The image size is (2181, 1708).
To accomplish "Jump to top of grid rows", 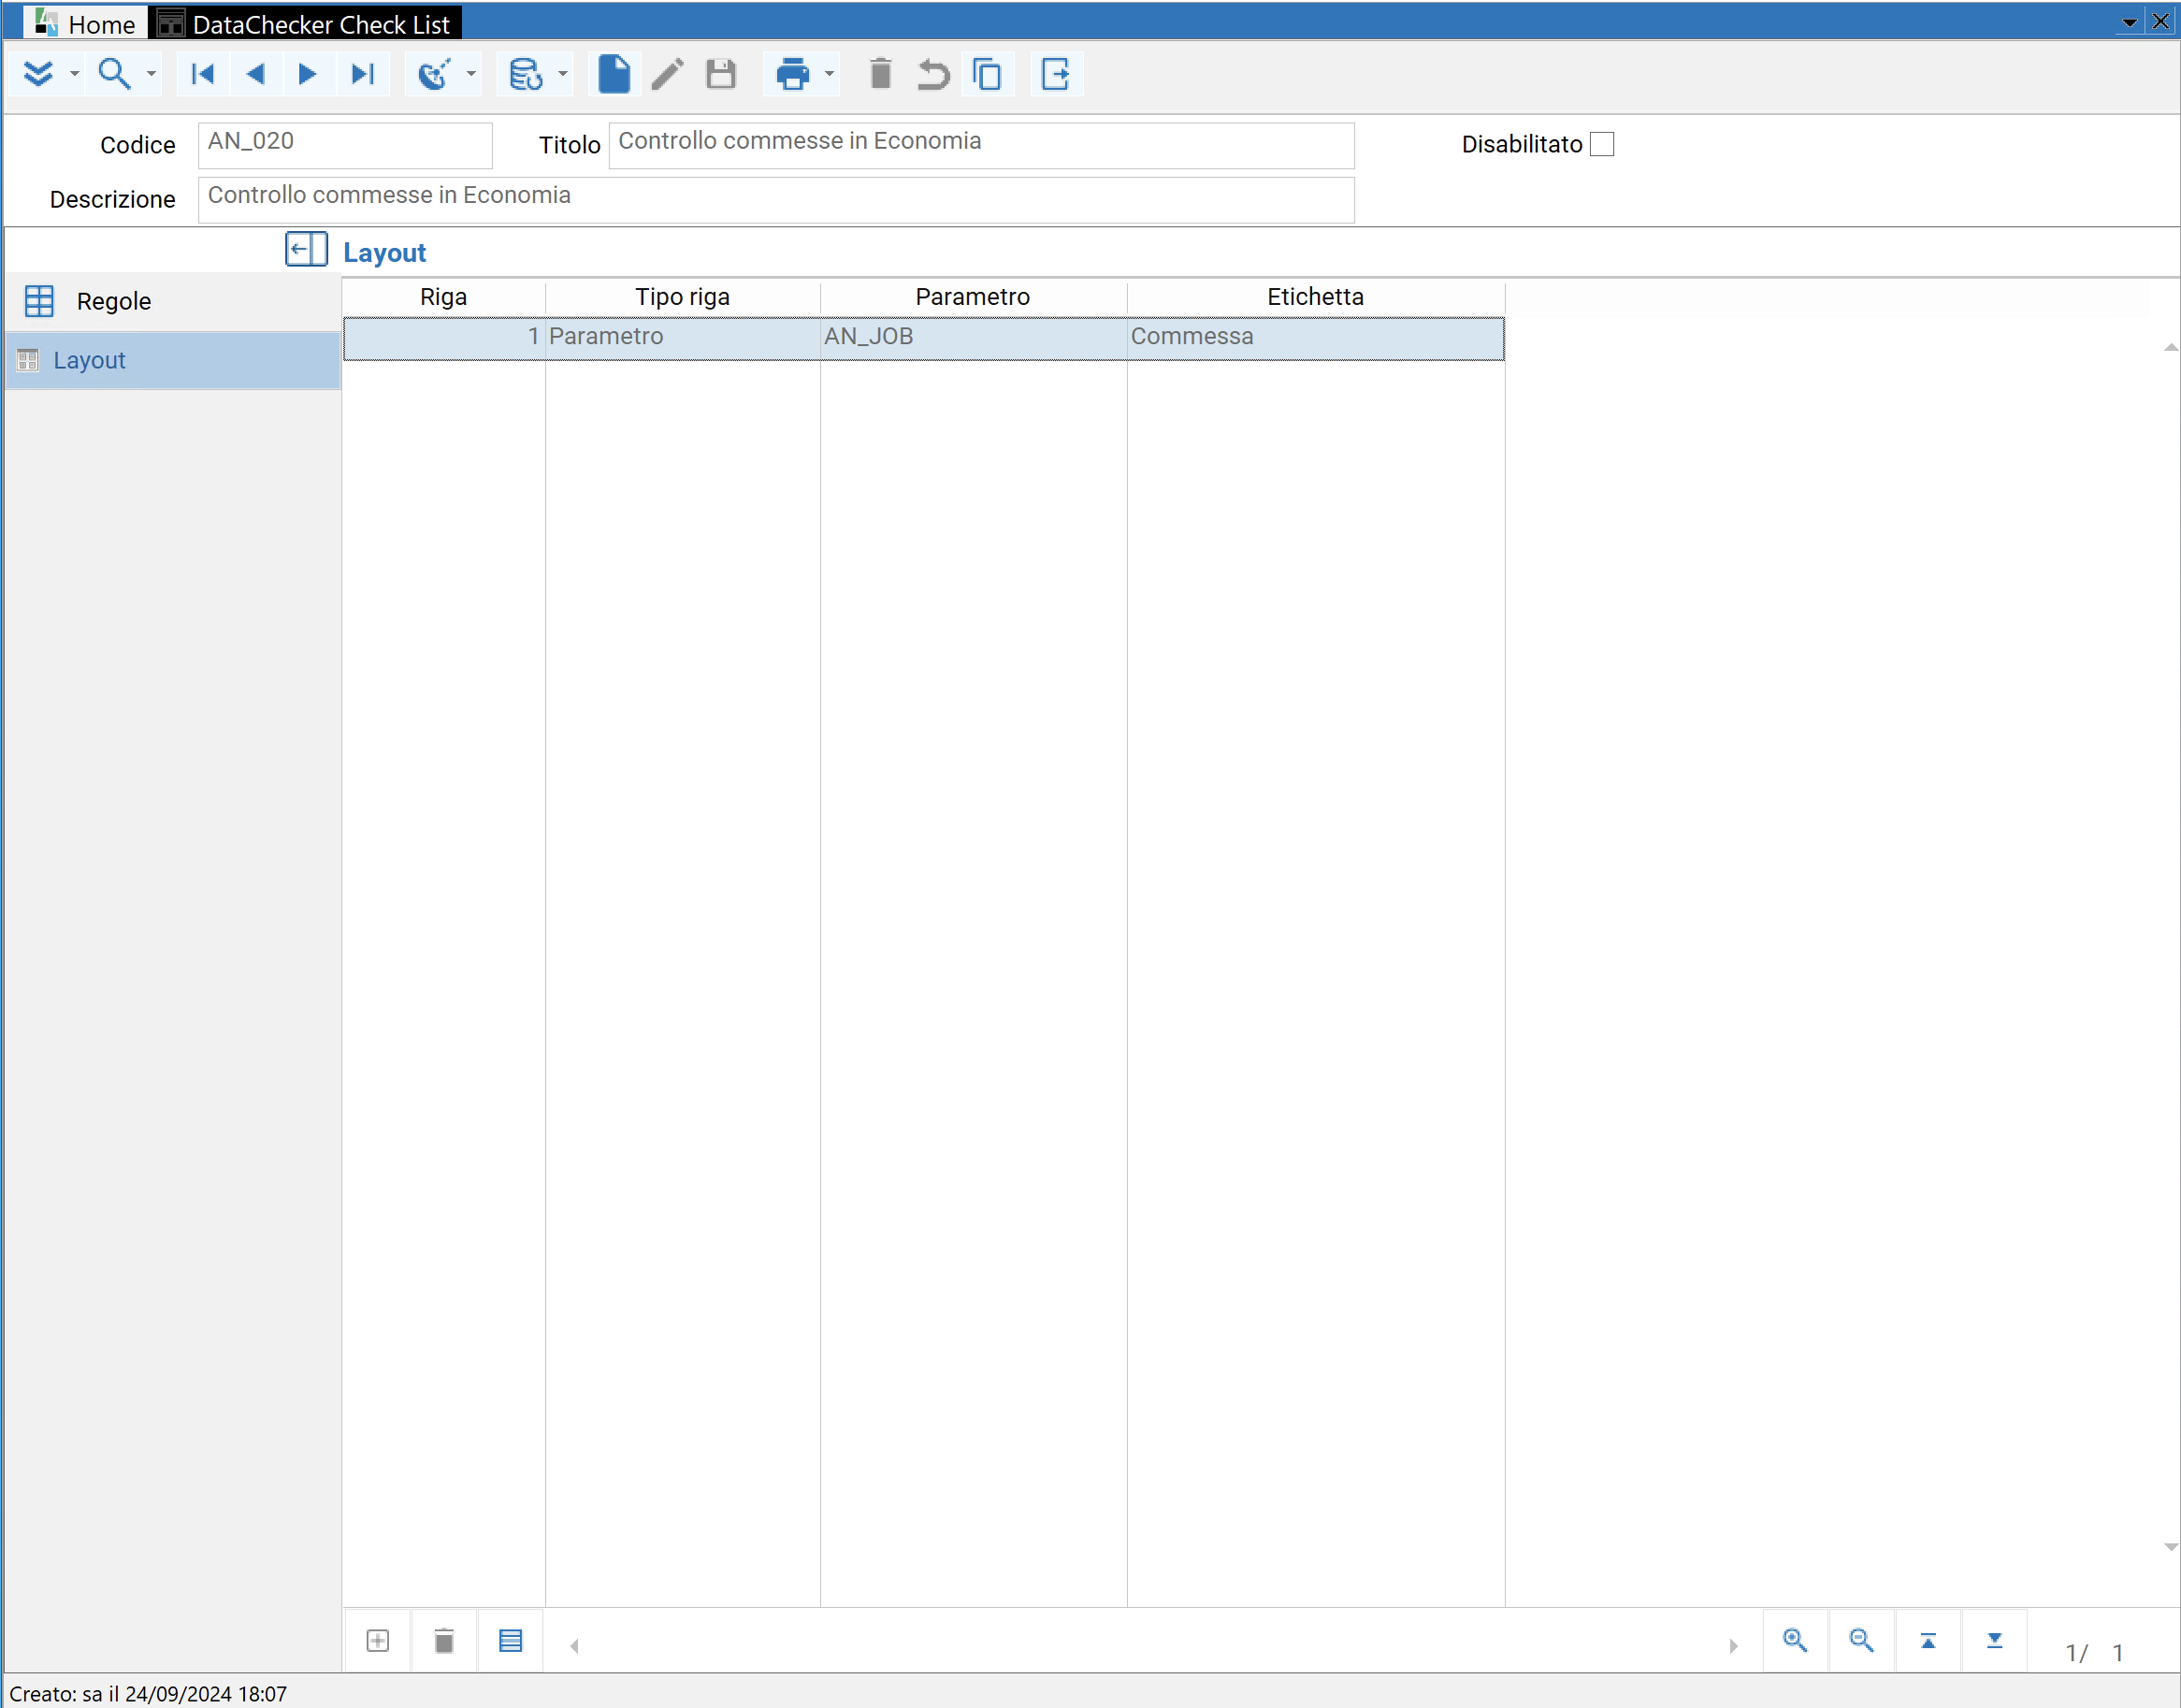I will click(x=1928, y=1641).
